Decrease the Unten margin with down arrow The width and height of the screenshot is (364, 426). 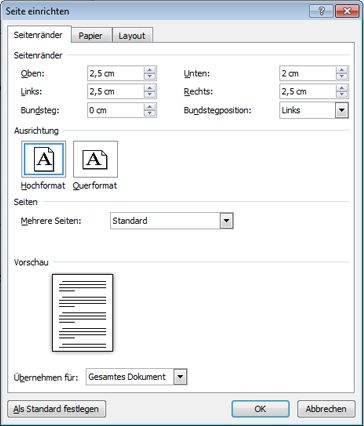(x=342, y=77)
